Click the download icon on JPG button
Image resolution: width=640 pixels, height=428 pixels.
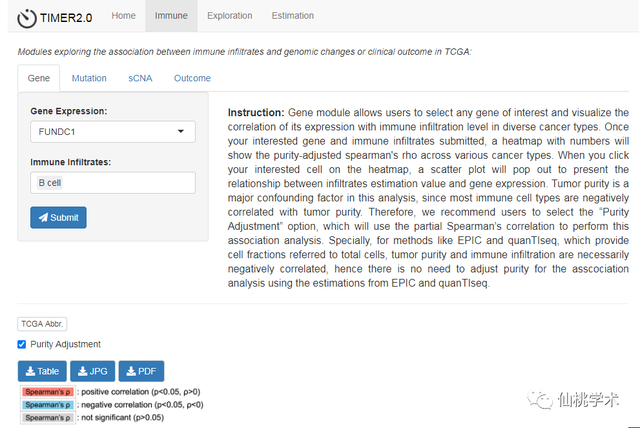coord(85,371)
